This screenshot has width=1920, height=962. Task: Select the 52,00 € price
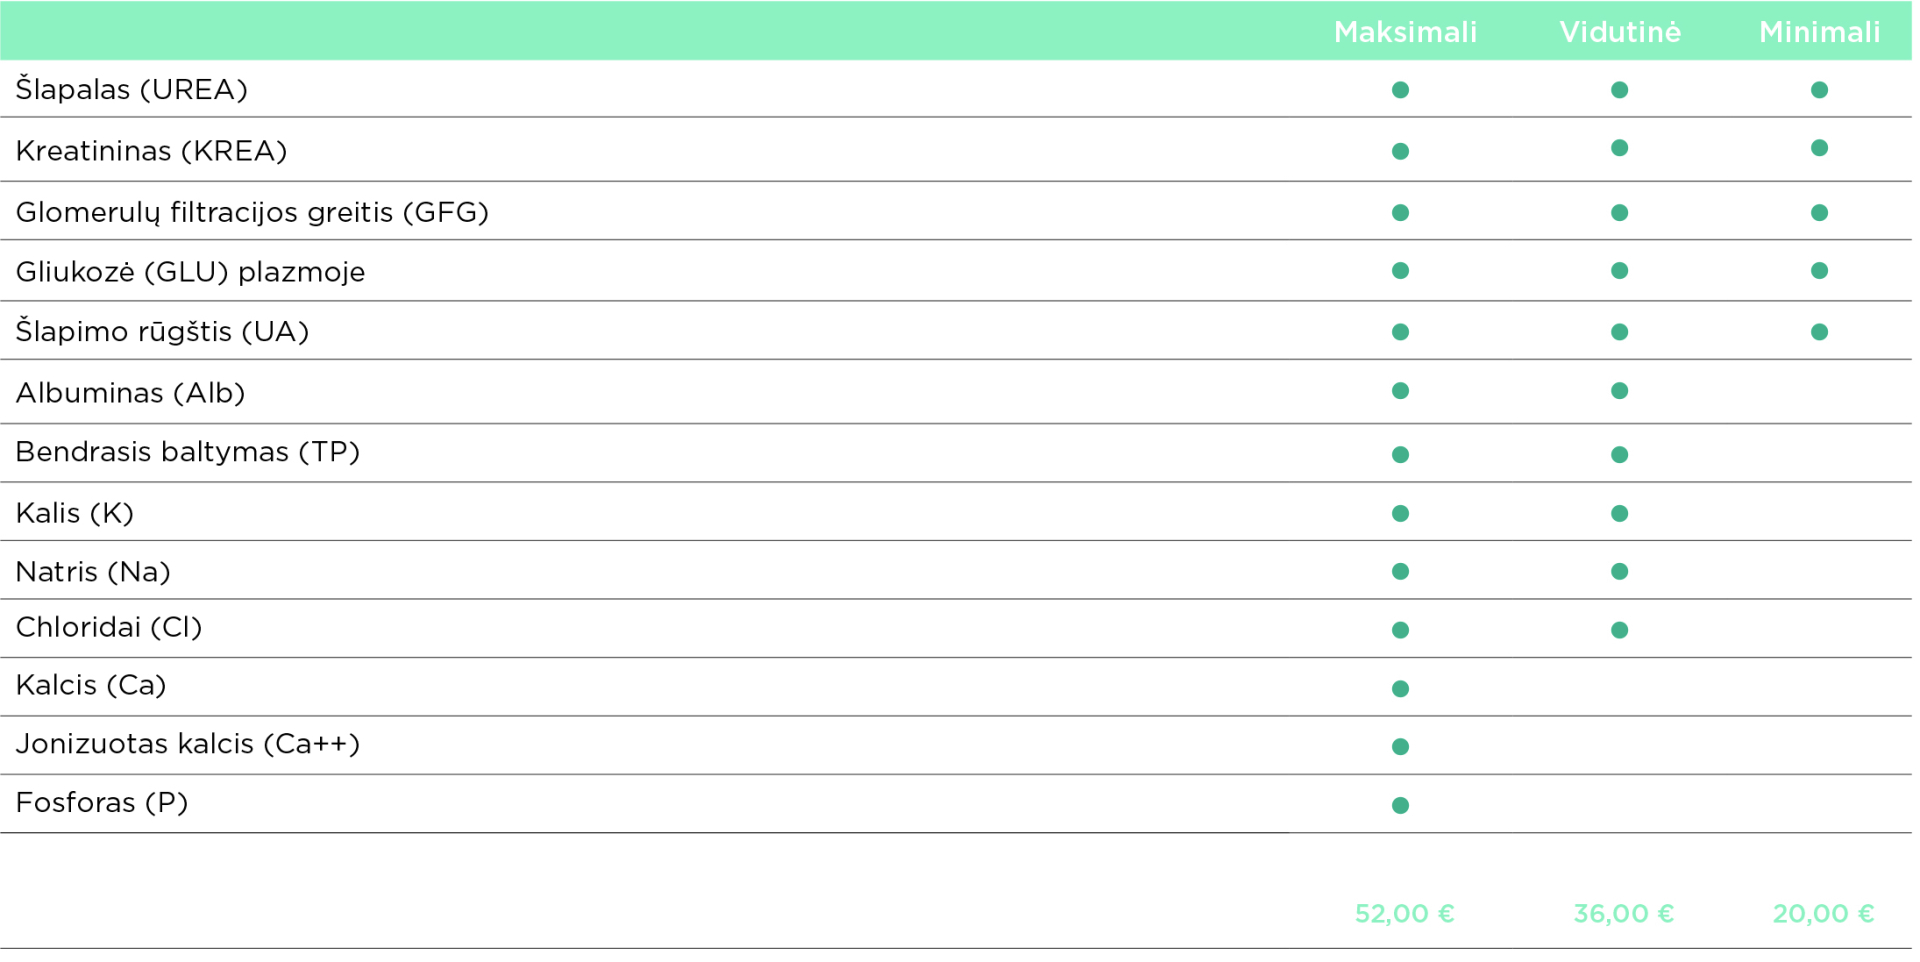pos(1404,913)
